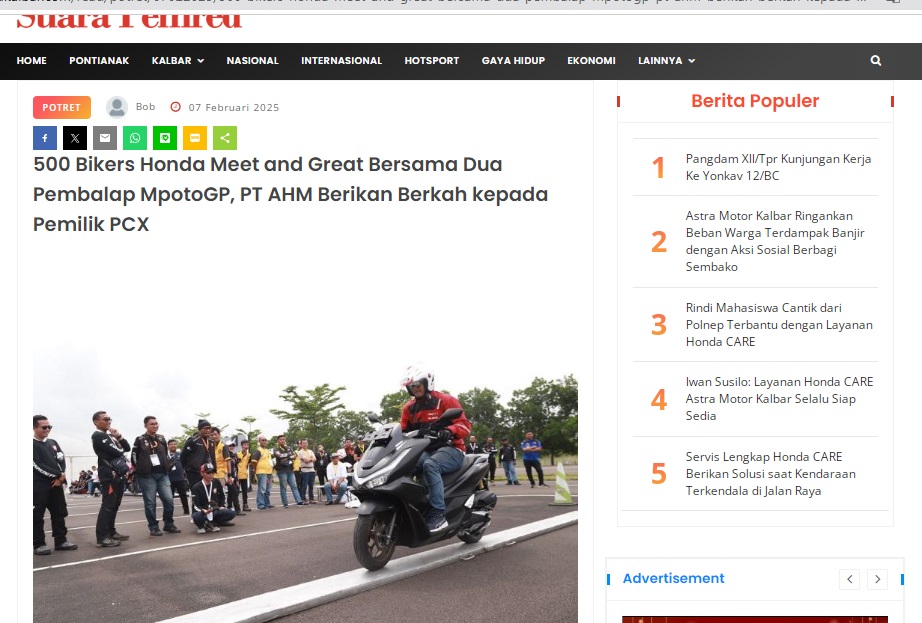922x623 pixels.
Task: Click the POTRET category badge
Action: 62,108
